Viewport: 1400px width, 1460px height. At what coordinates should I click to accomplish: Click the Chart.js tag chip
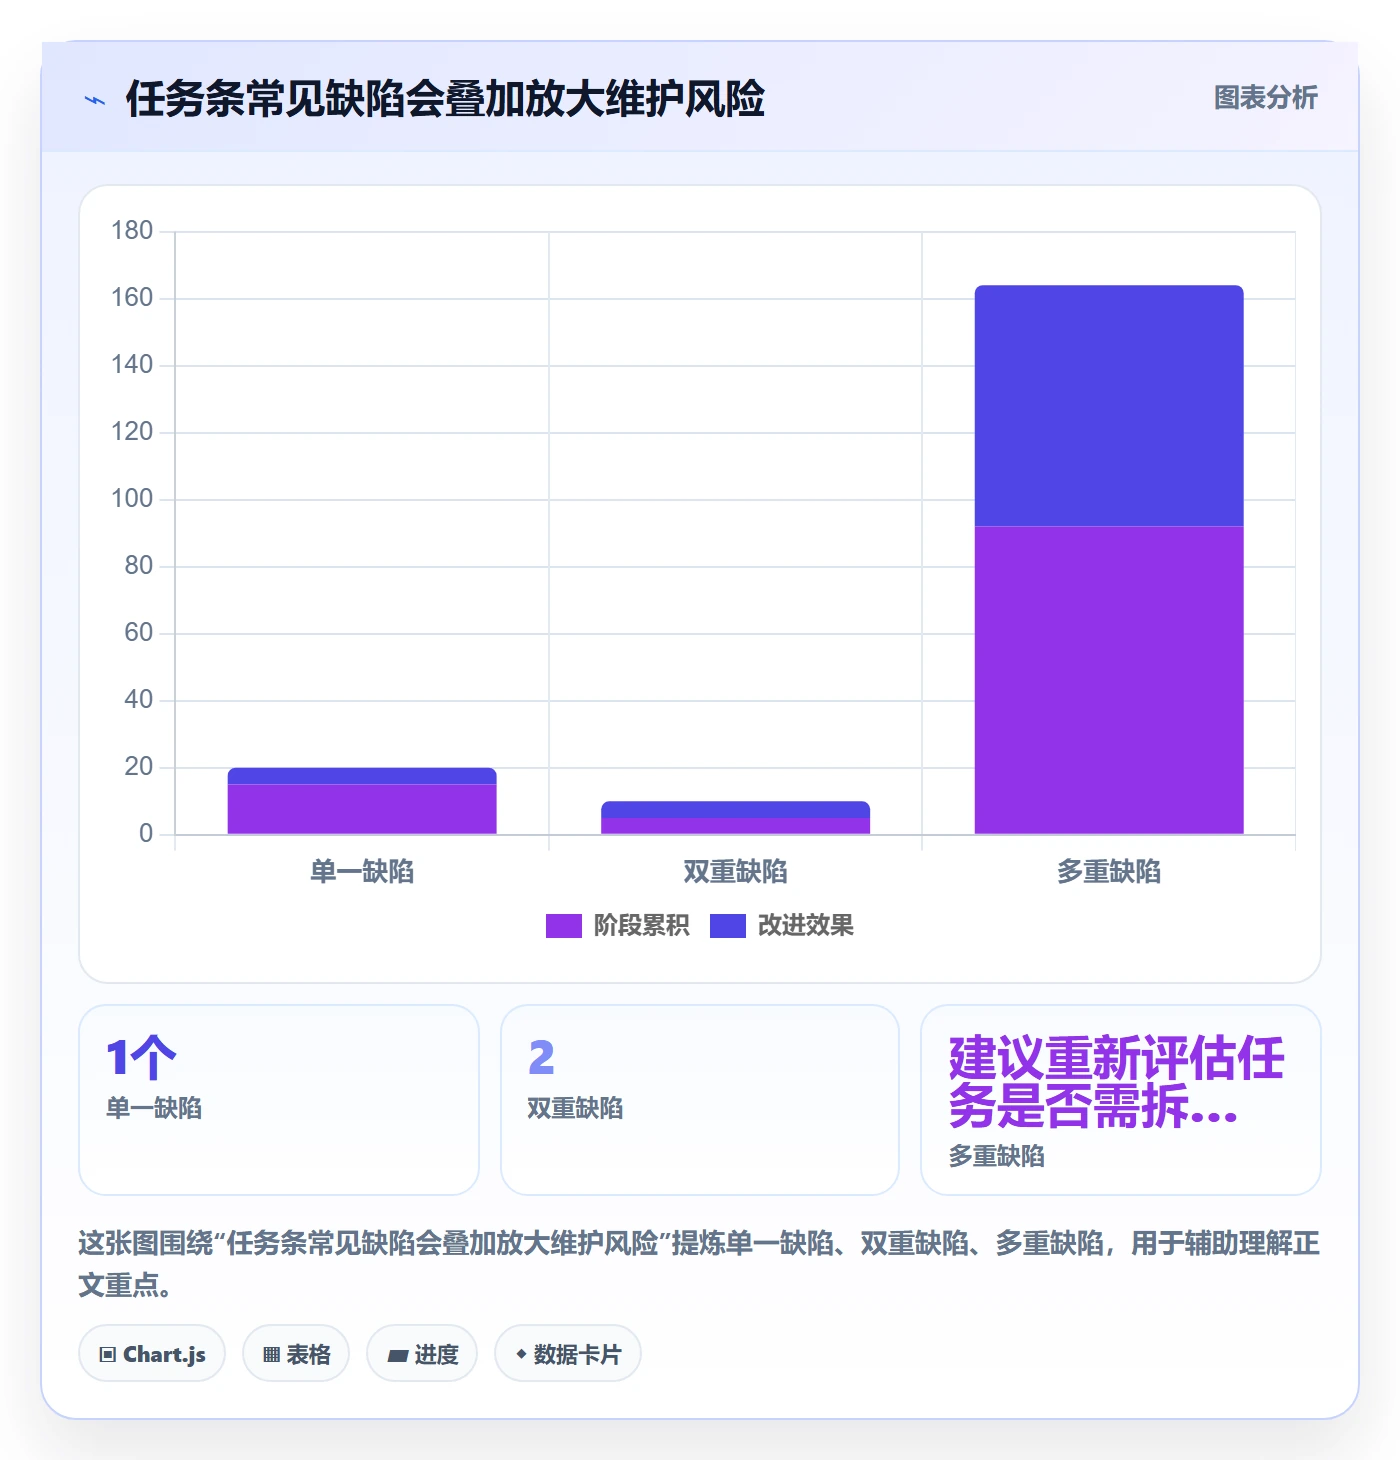pyautogui.click(x=152, y=1354)
